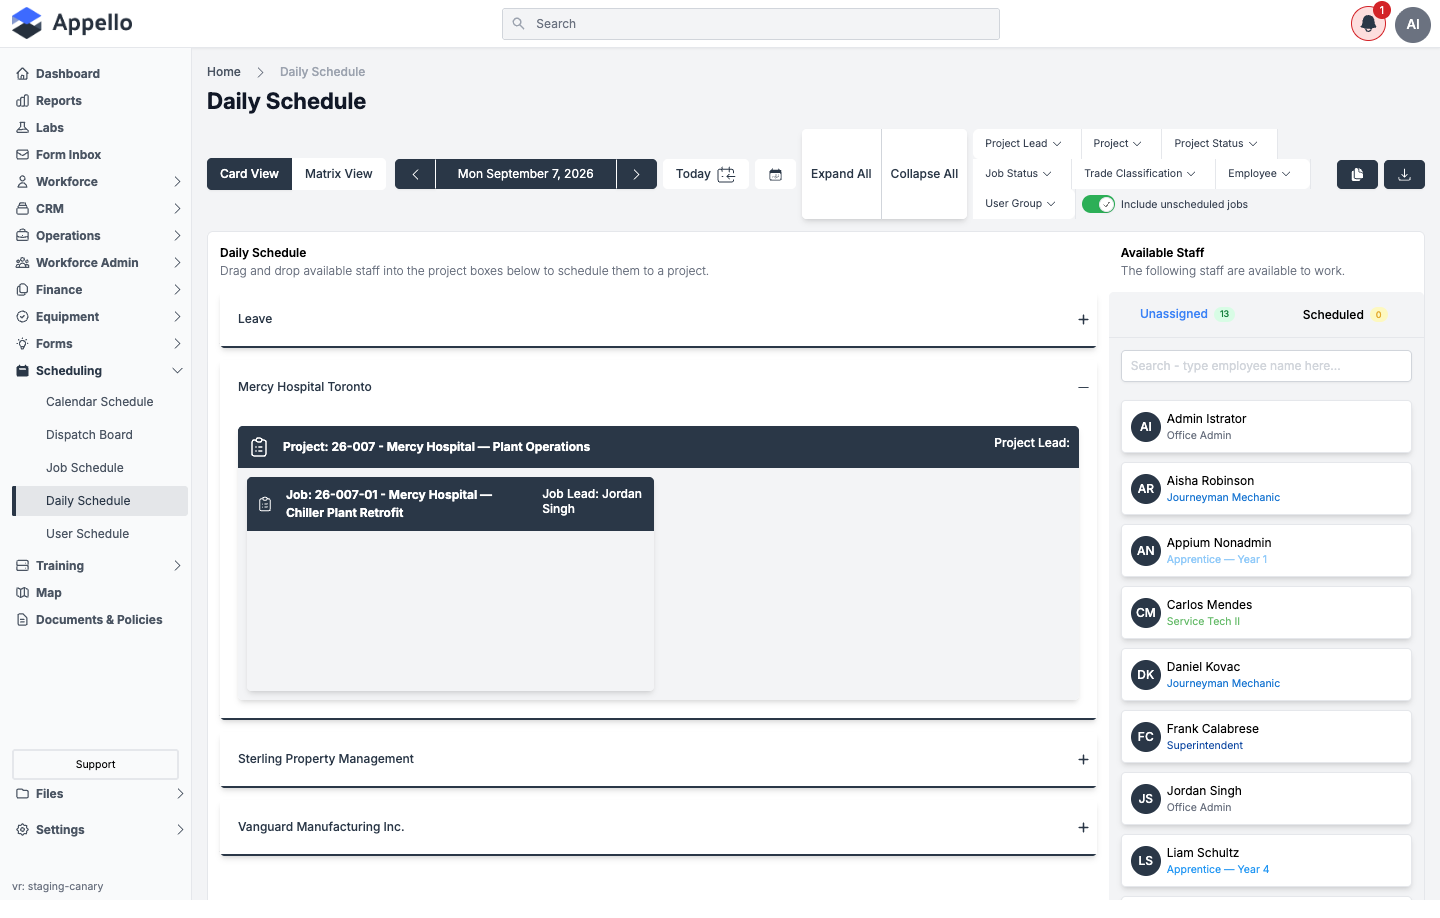Click the Today button

click(x=705, y=174)
